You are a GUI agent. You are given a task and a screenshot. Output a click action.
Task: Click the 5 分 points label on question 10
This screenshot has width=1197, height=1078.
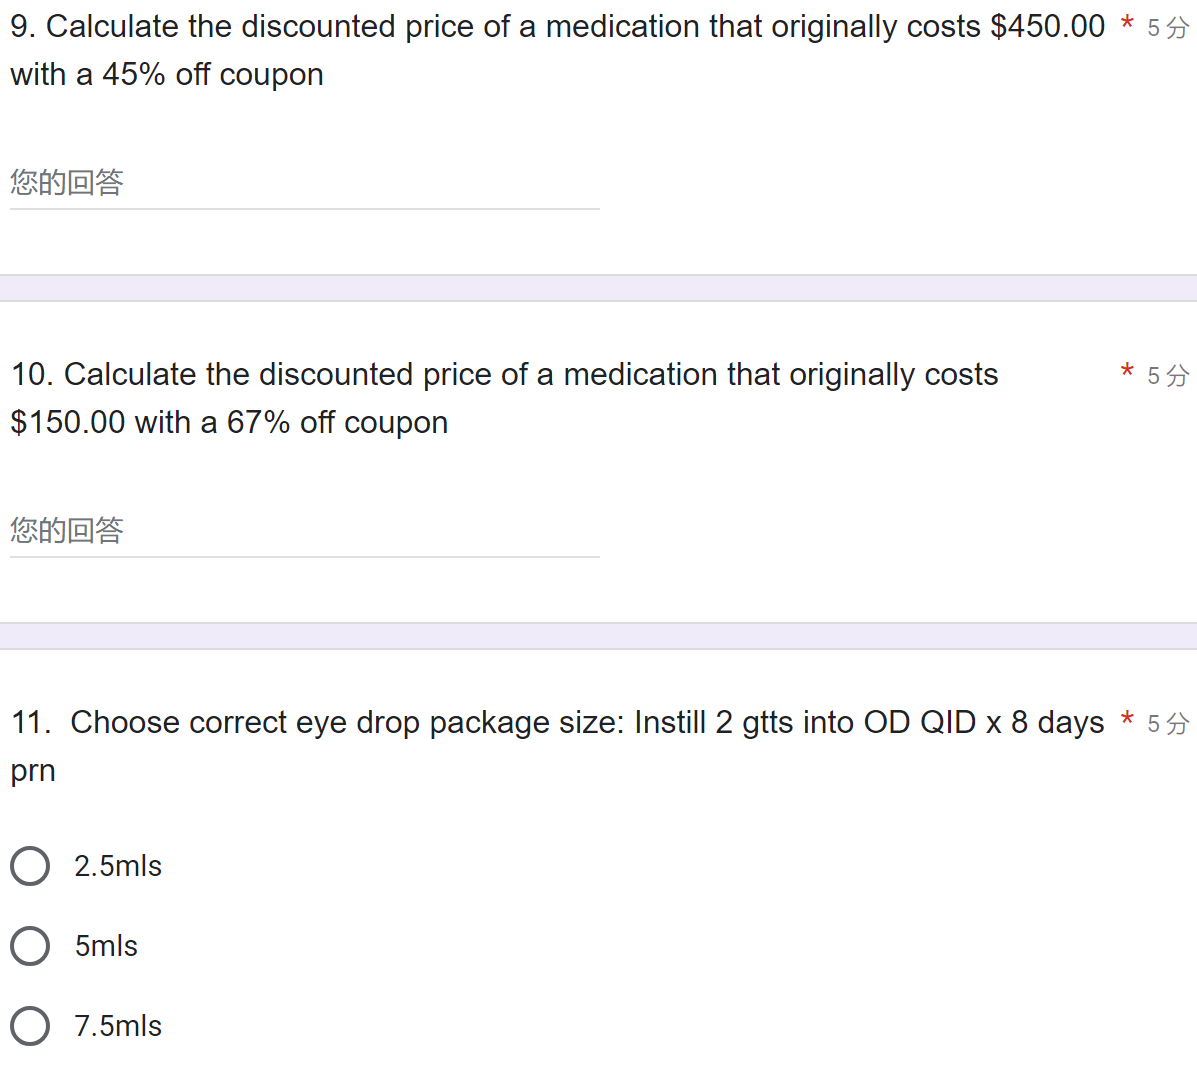(1167, 376)
